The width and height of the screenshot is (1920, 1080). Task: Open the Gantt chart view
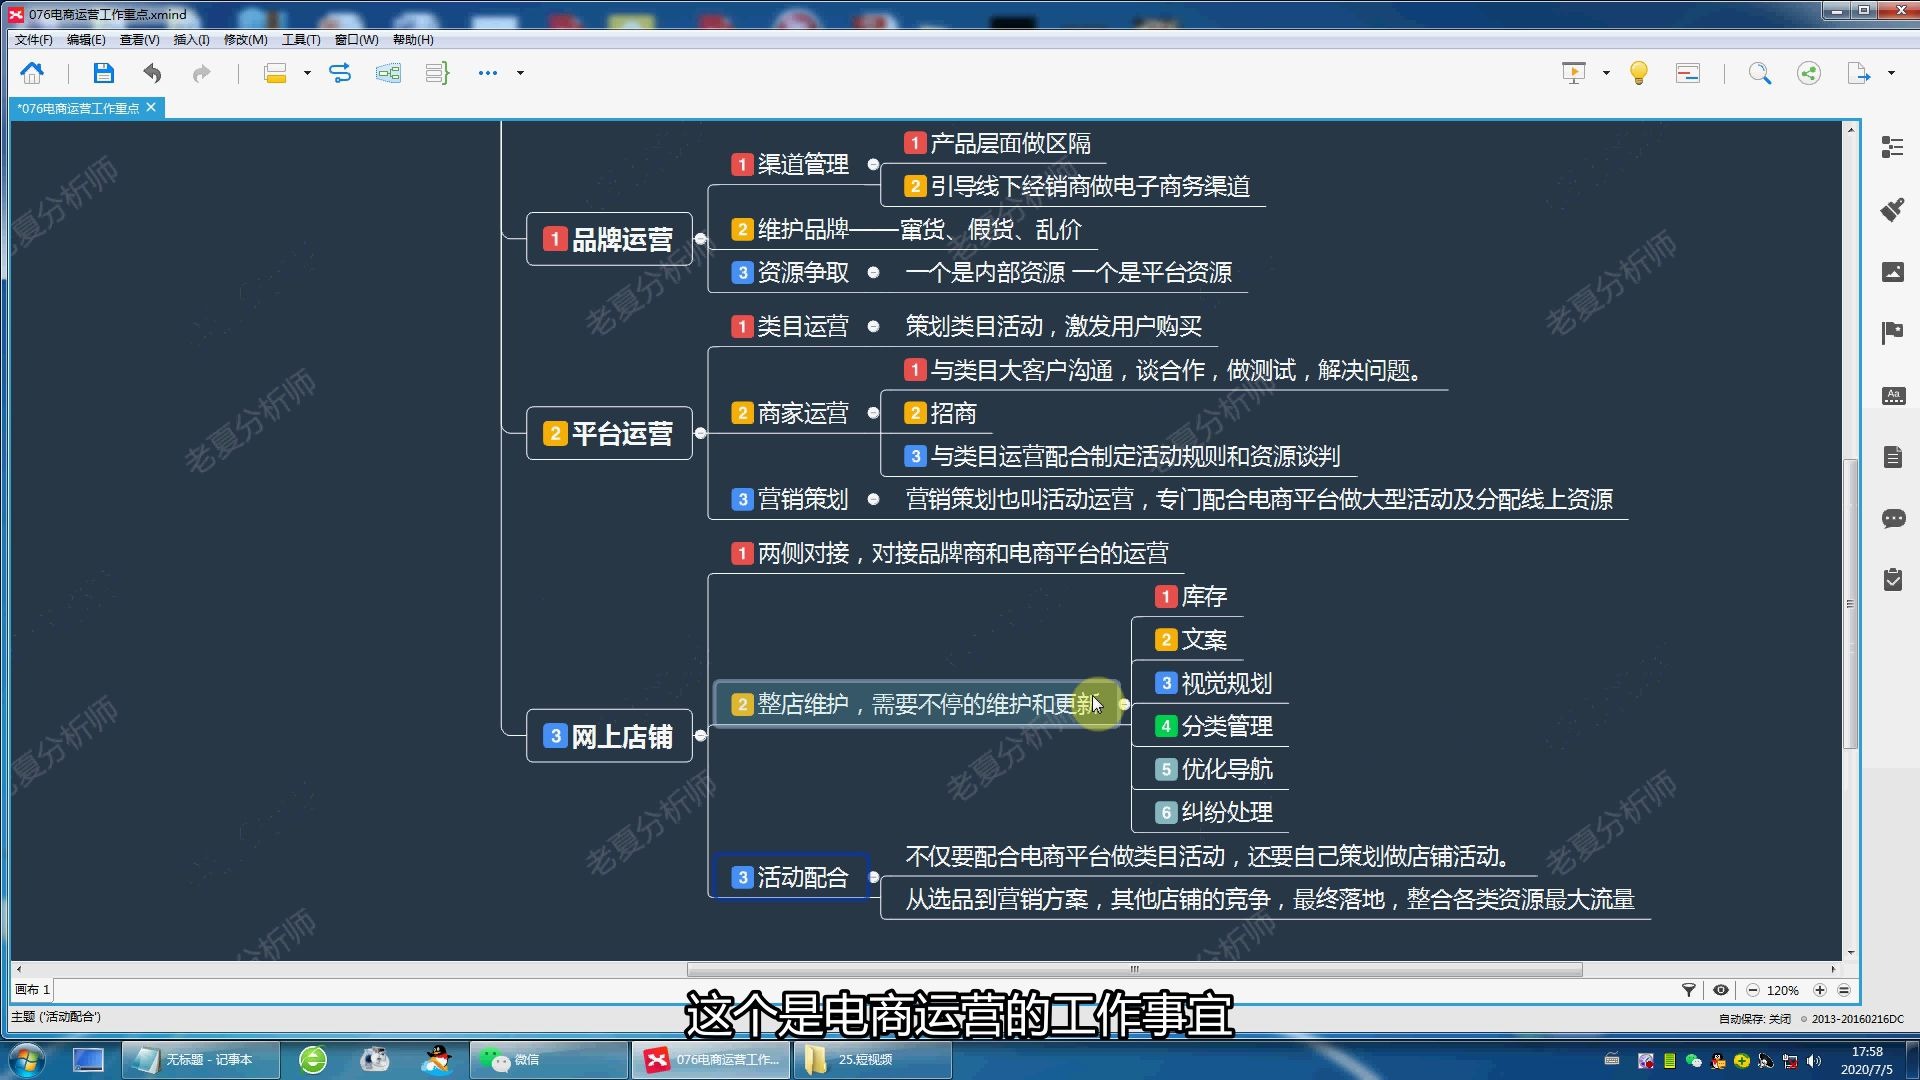click(x=1688, y=73)
